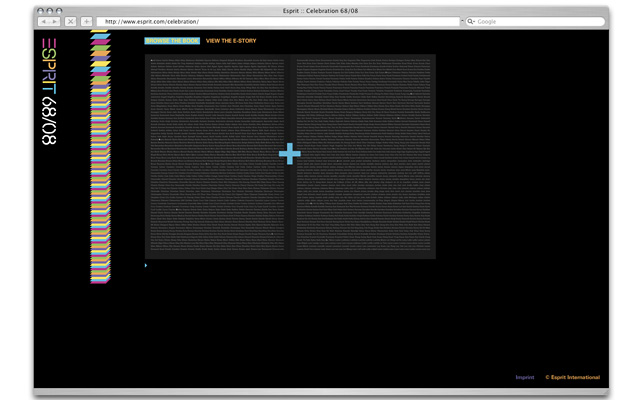Screen dimensions: 640x400
Task: Click the Esprit 68/08 vertical logo
Action: point(49,91)
